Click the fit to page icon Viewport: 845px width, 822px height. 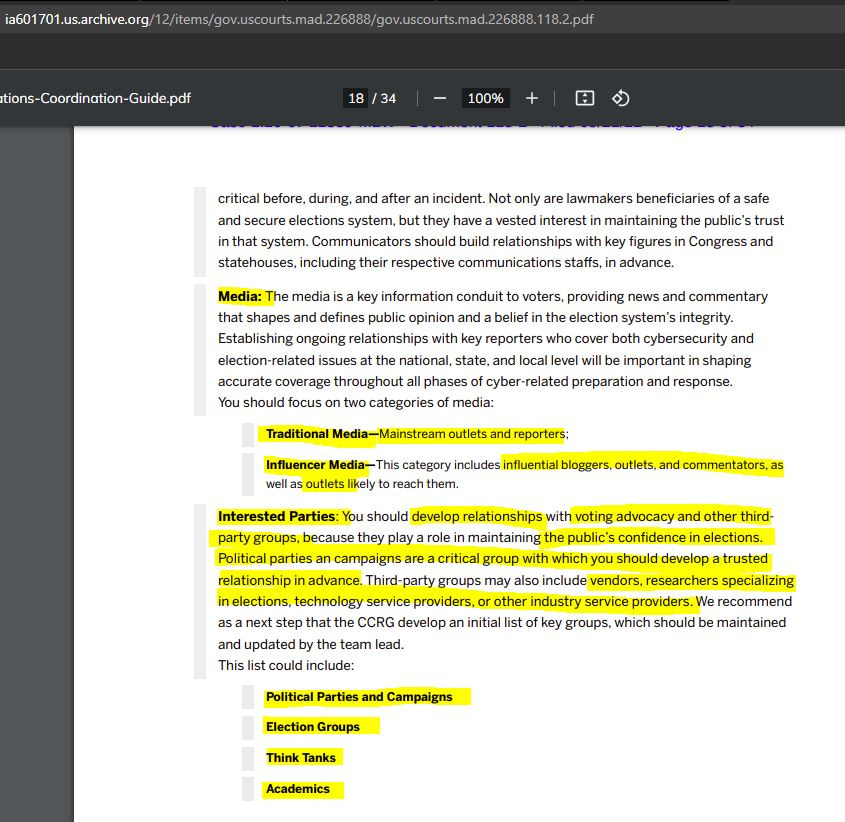(585, 98)
